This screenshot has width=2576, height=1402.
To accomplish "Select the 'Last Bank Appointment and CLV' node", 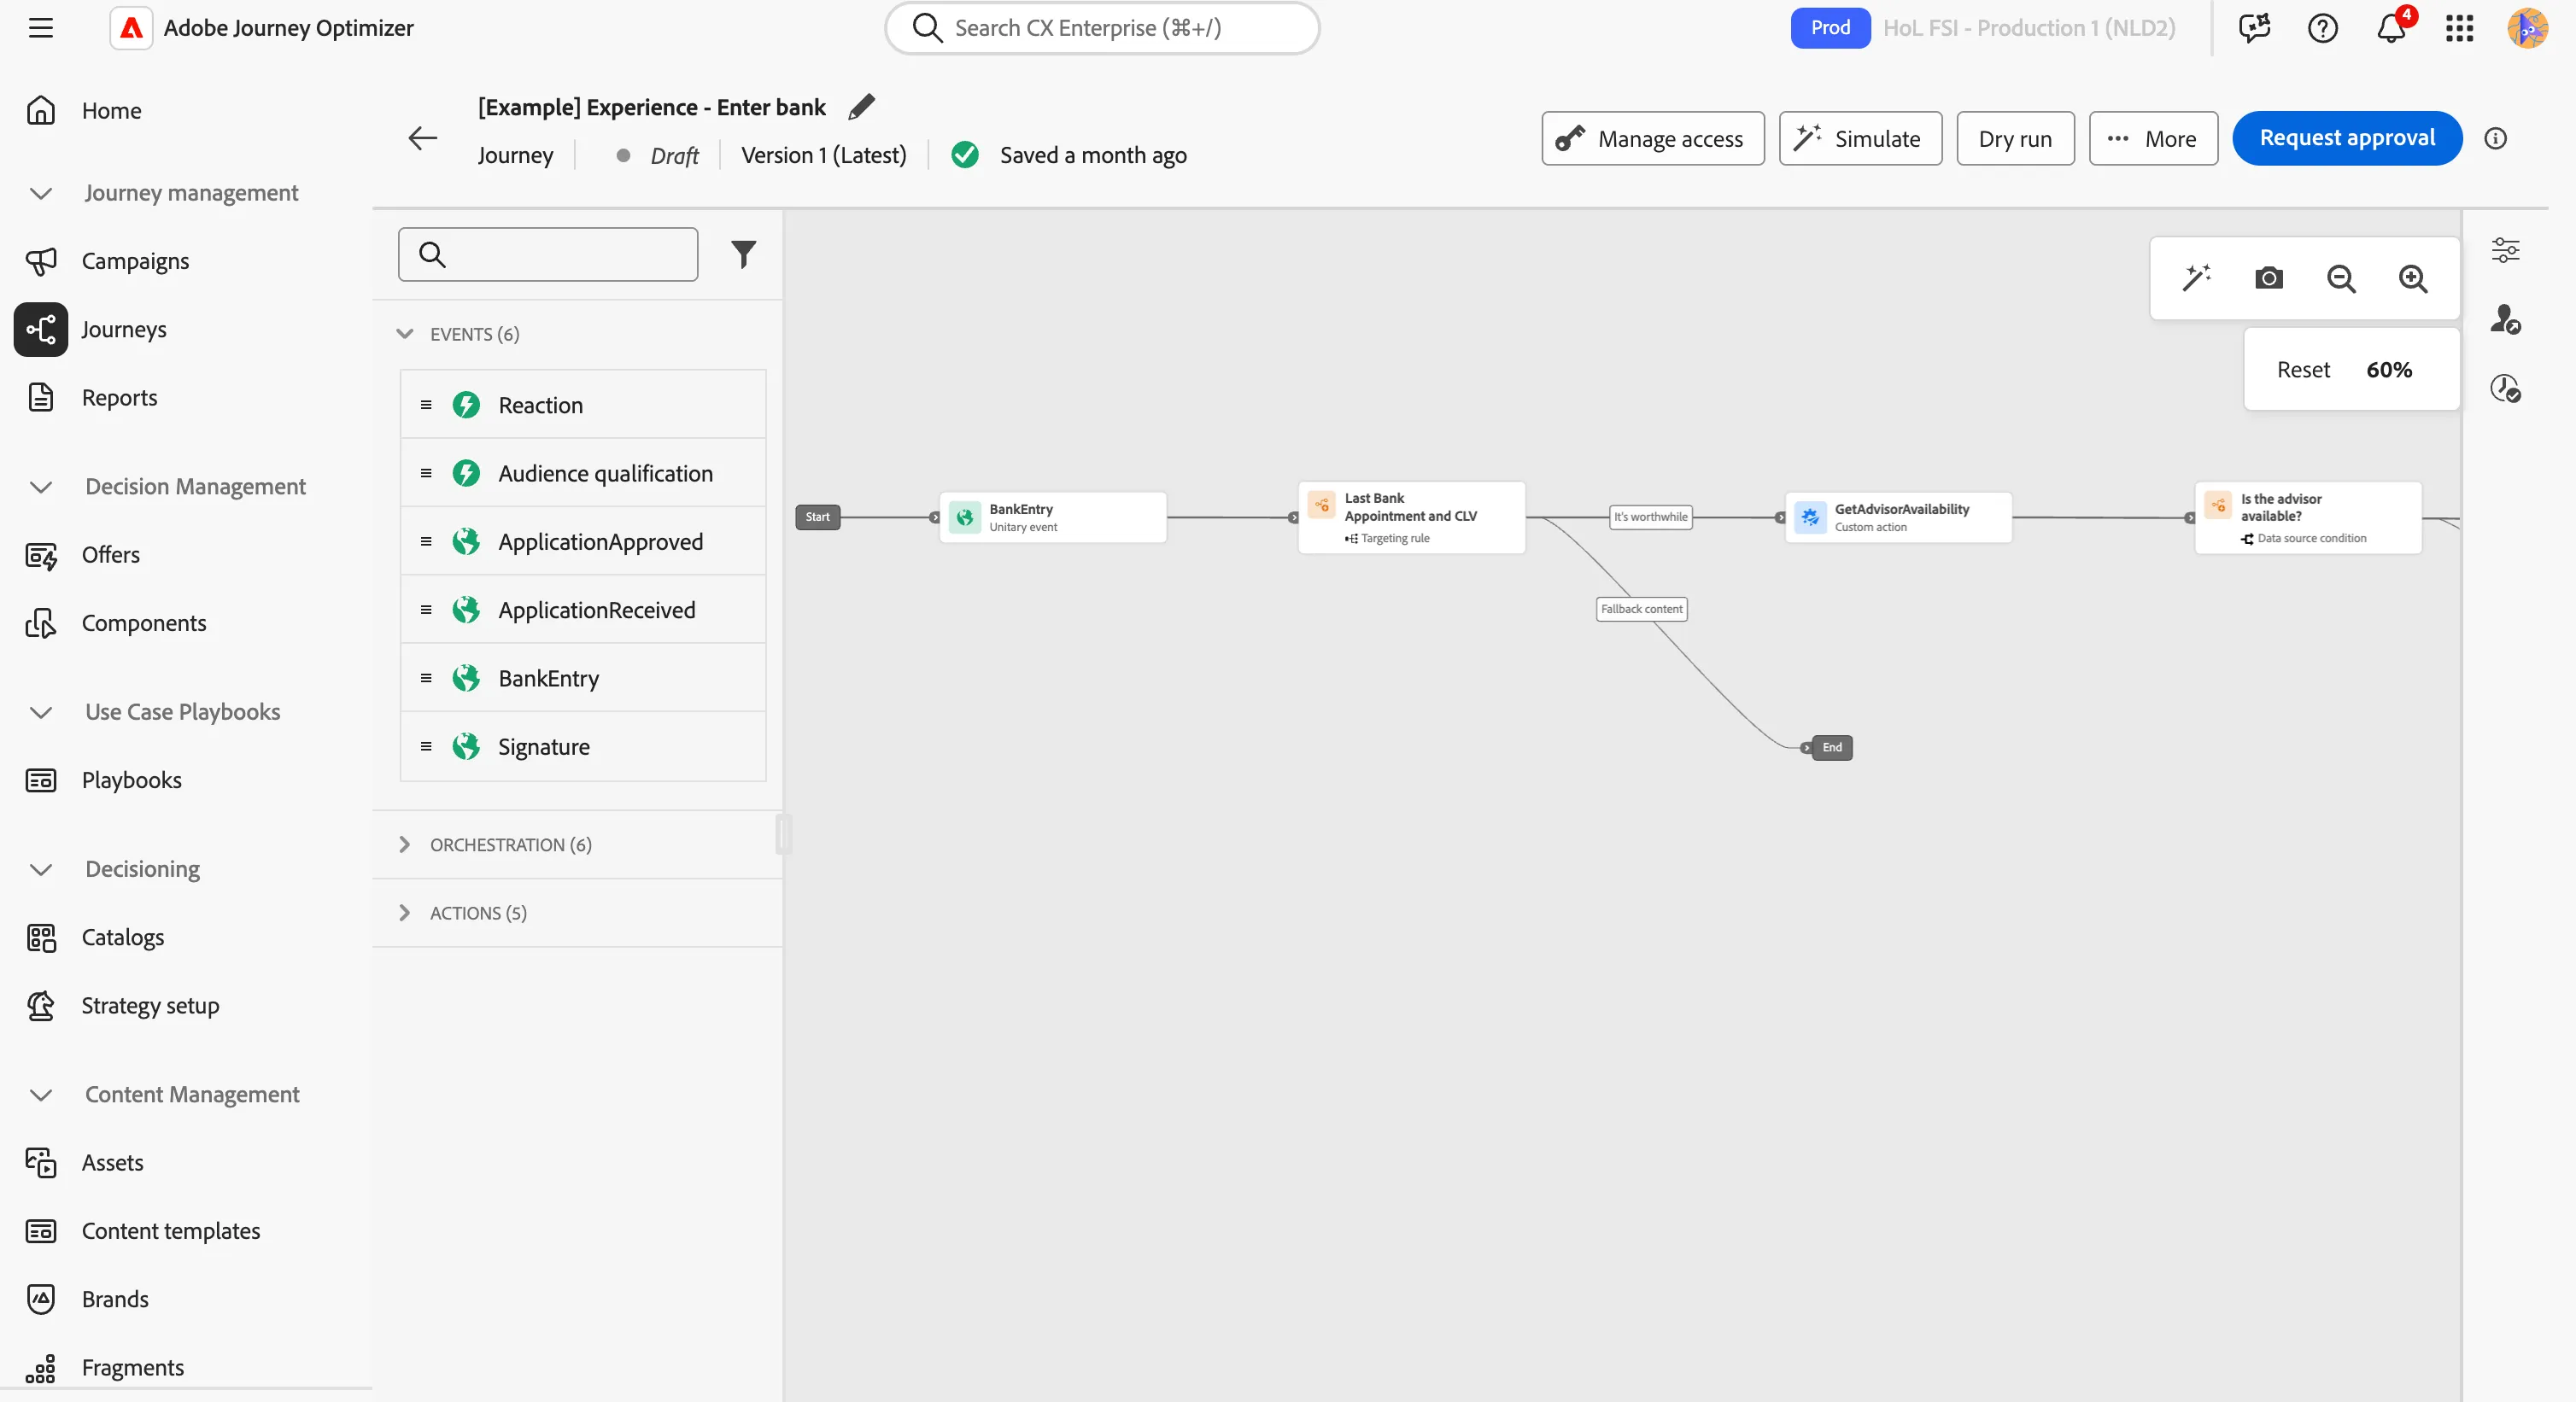I will (x=1411, y=517).
